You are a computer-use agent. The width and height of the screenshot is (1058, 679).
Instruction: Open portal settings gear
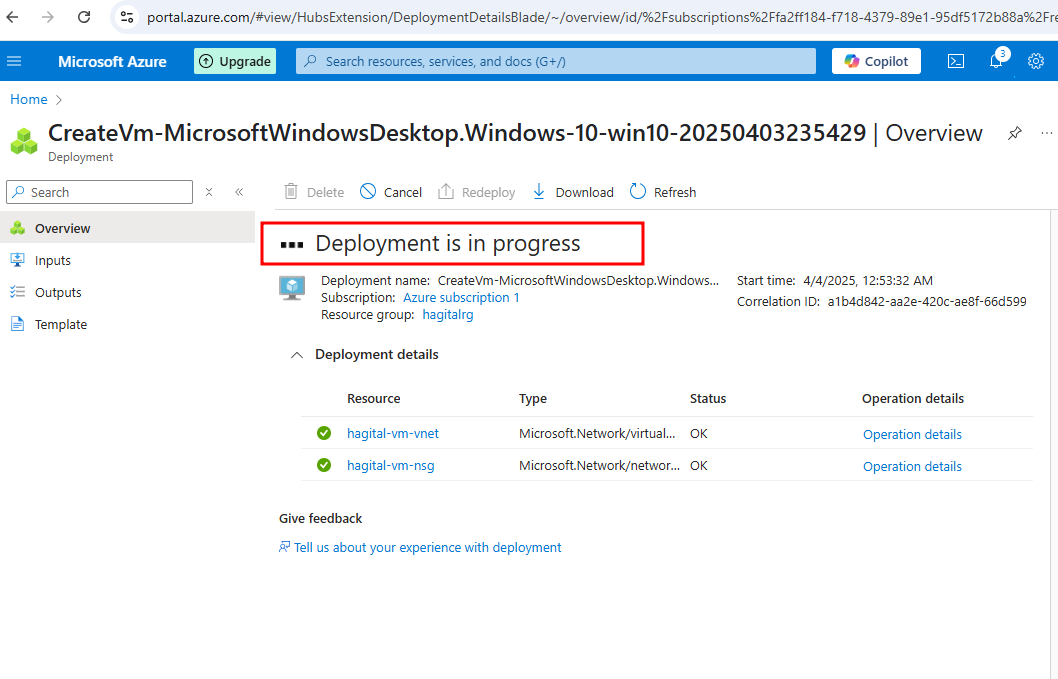1036,61
